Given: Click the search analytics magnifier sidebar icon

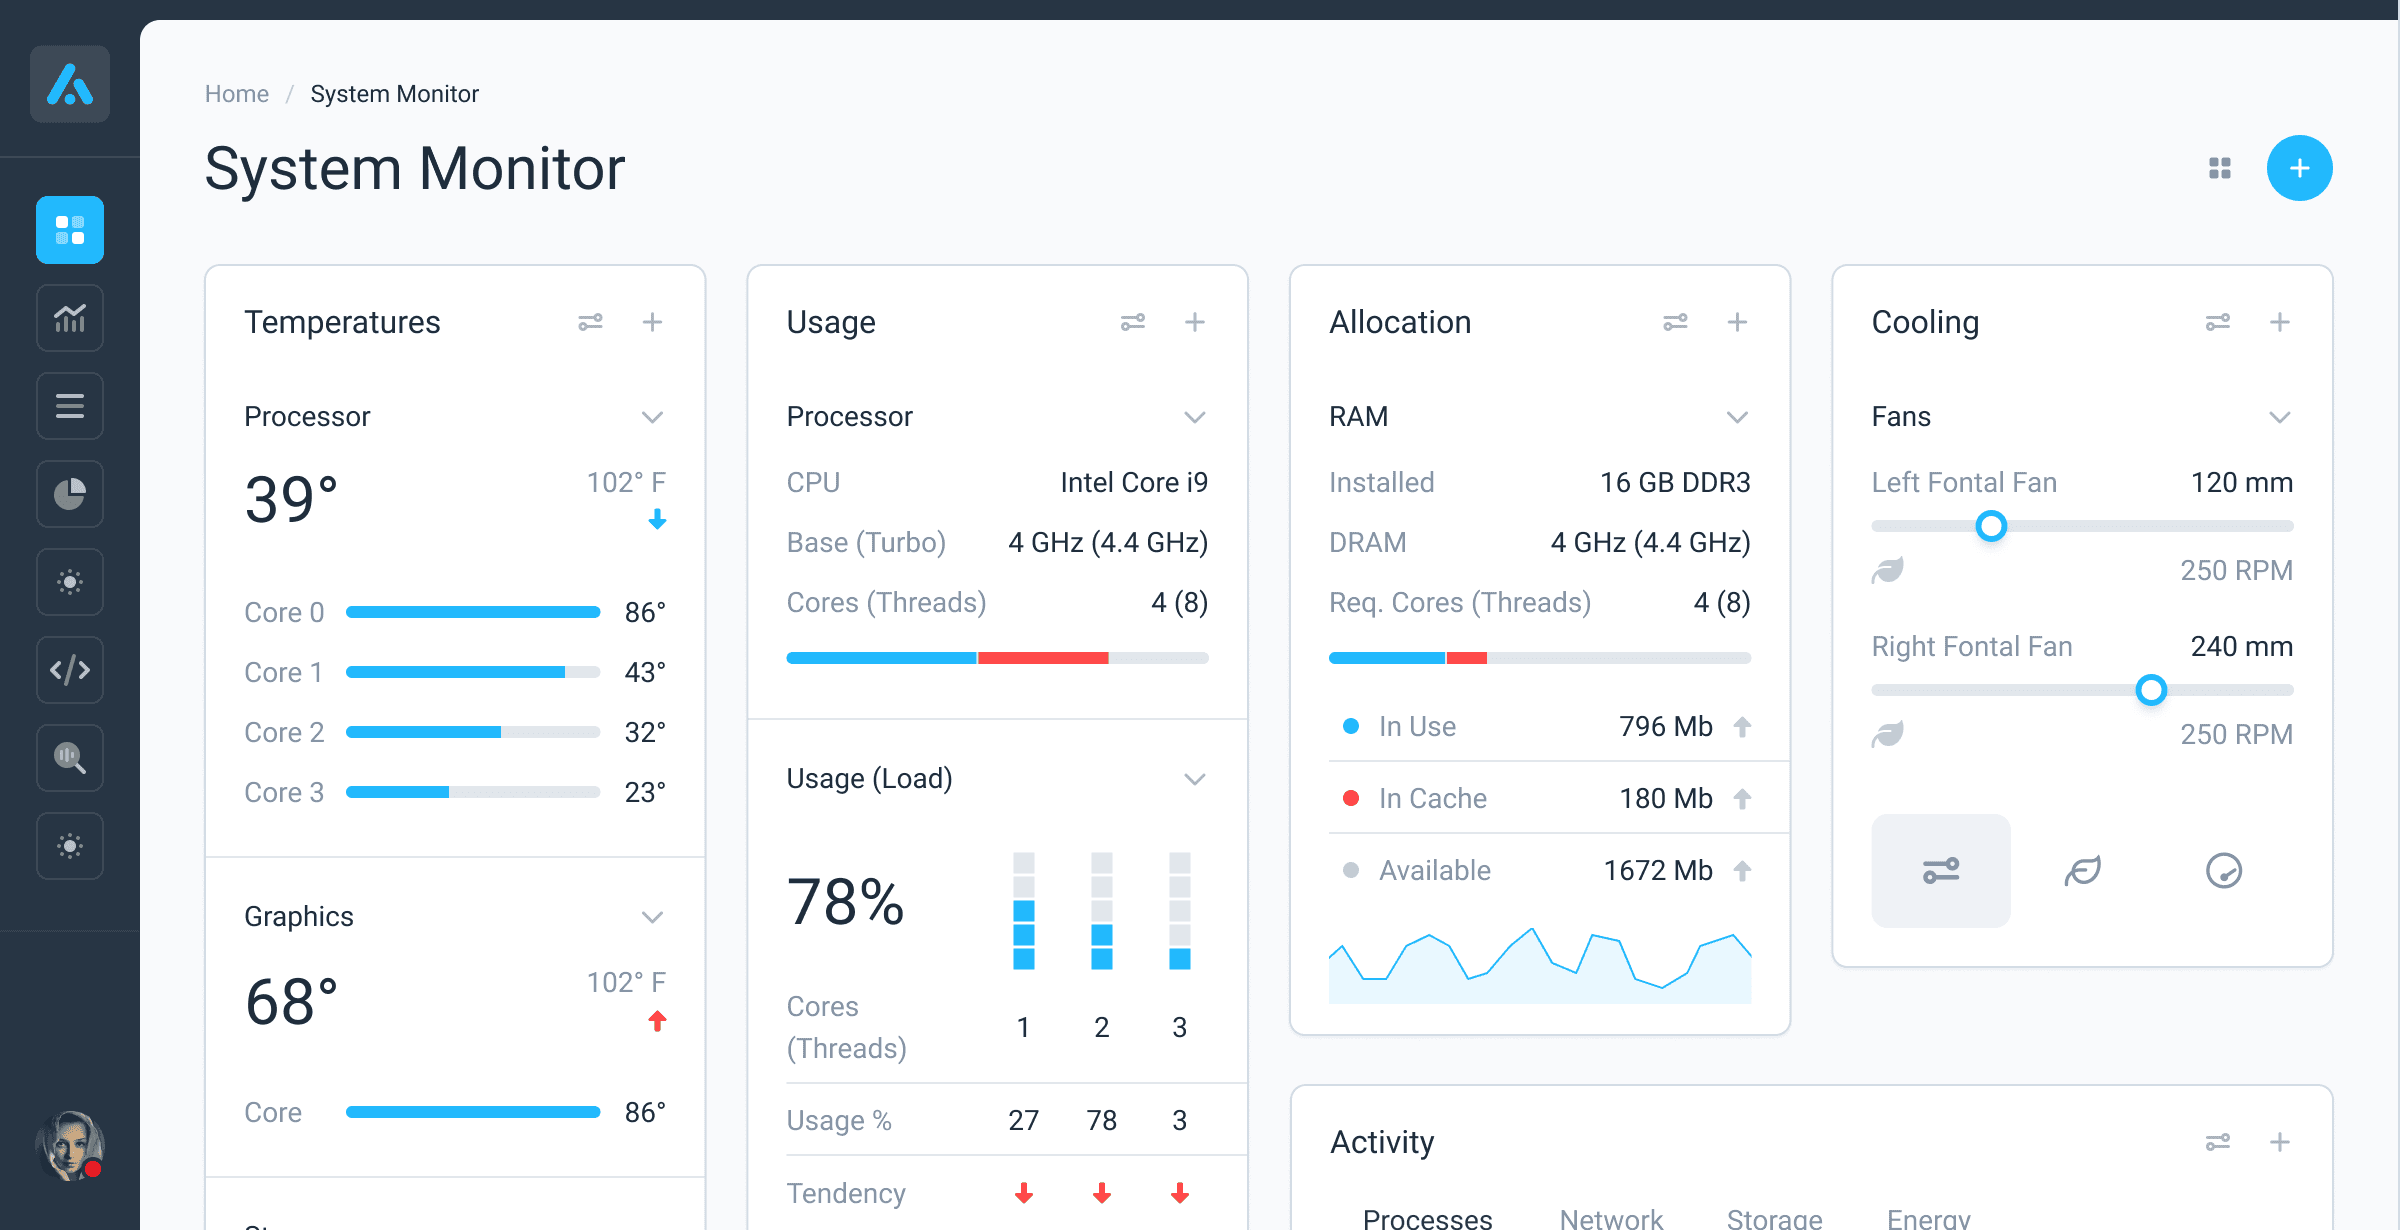Looking at the screenshot, I should (x=70, y=758).
